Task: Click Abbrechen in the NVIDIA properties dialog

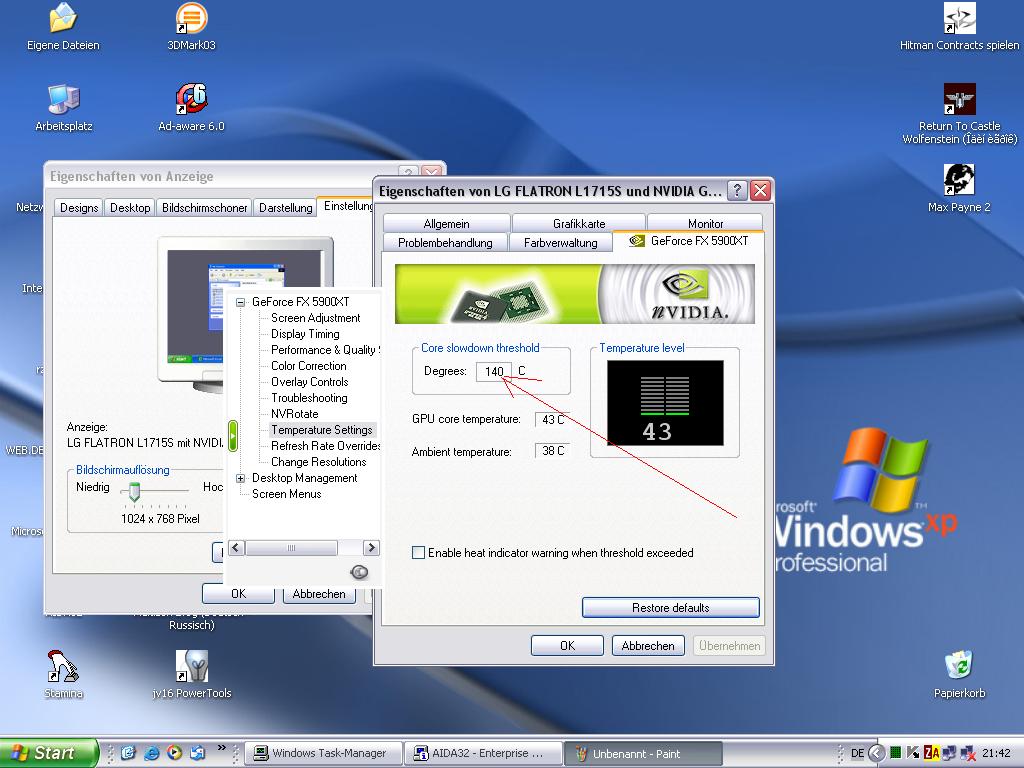Action: pyautogui.click(x=648, y=645)
